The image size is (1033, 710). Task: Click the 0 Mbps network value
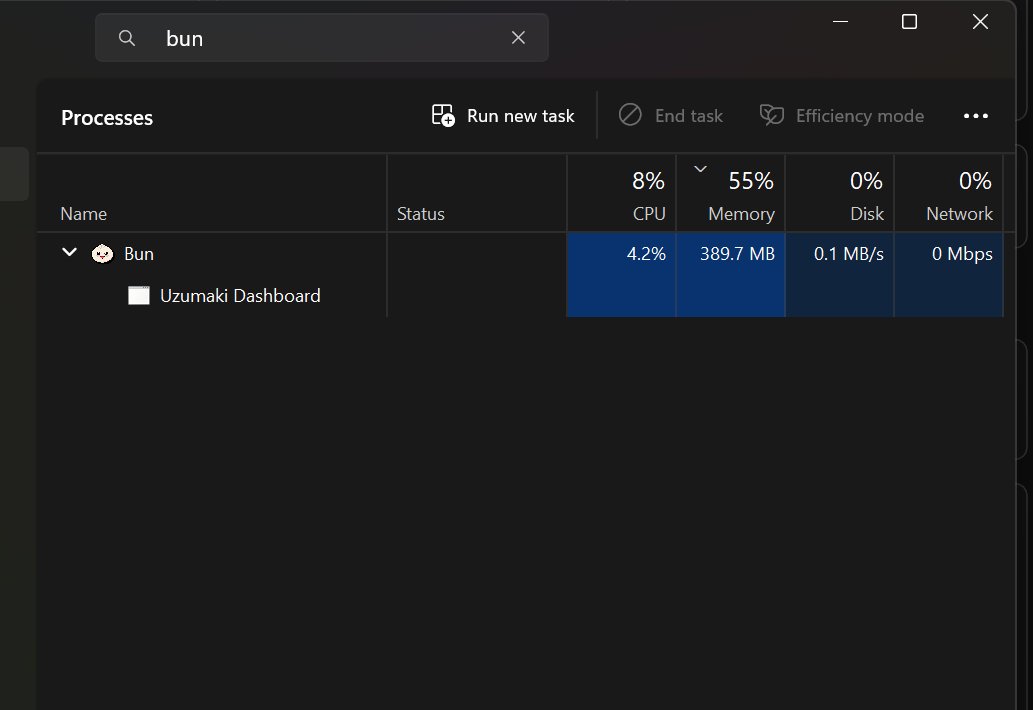(x=962, y=254)
